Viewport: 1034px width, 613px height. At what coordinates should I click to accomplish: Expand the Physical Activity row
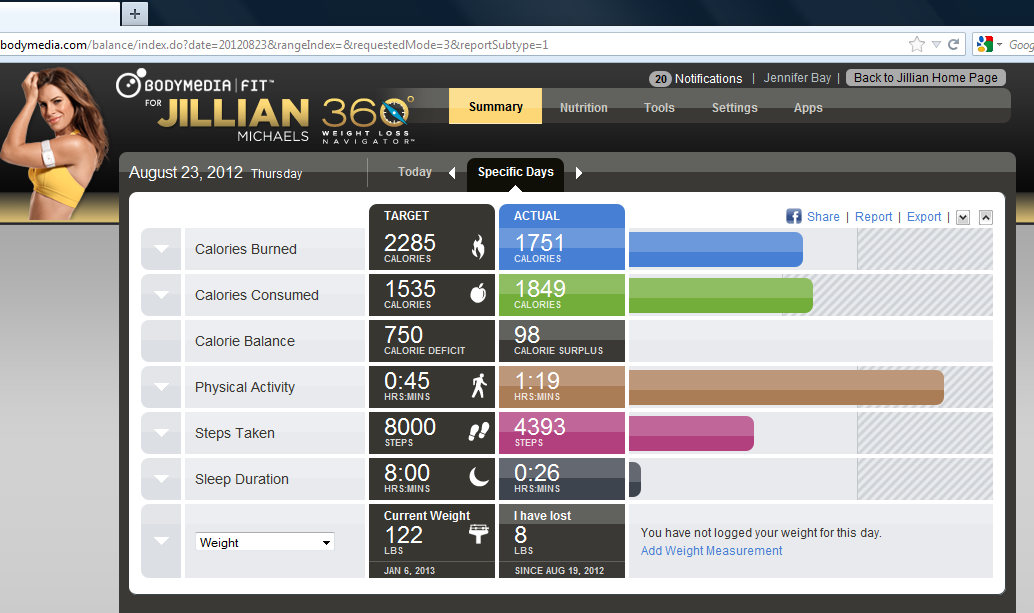(161, 387)
